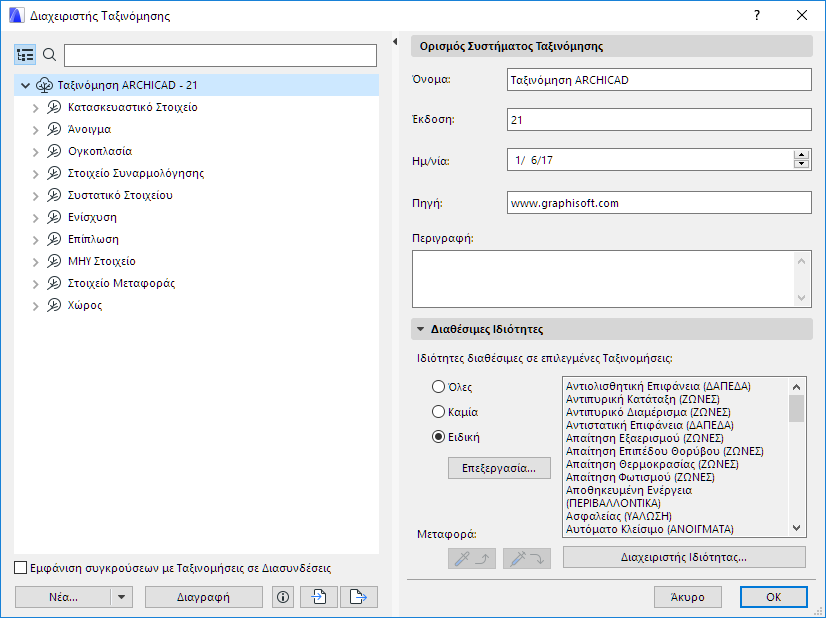Decrease the date with down stepper

click(x=801, y=164)
